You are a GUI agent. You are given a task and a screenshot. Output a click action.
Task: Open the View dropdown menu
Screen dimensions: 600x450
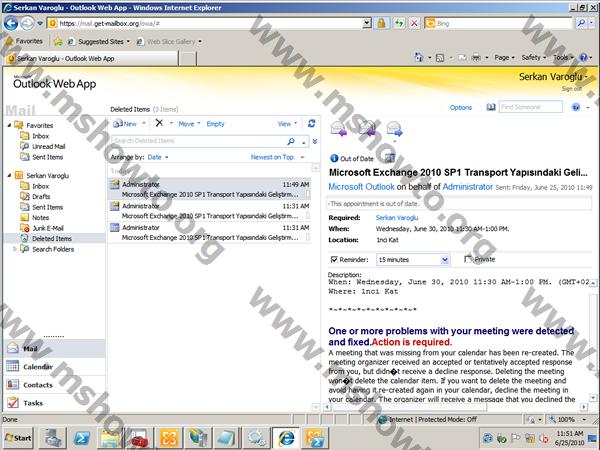287,124
